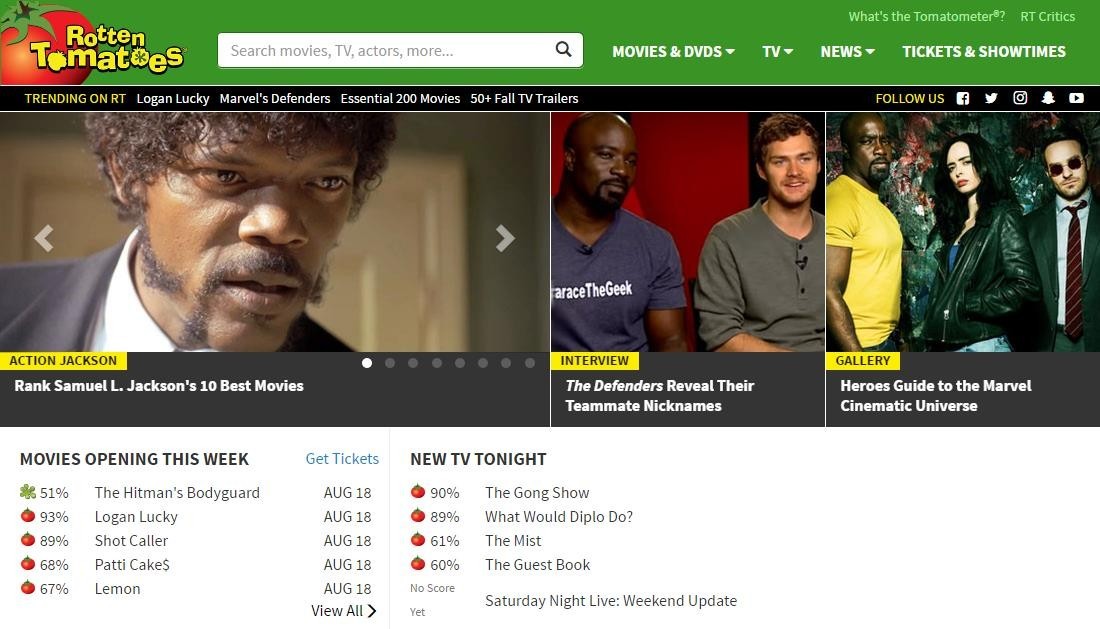Open the Marvel heroes gallery thumbnail
Image resolution: width=1100 pixels, height=629 pixels.
pos(962,232)
